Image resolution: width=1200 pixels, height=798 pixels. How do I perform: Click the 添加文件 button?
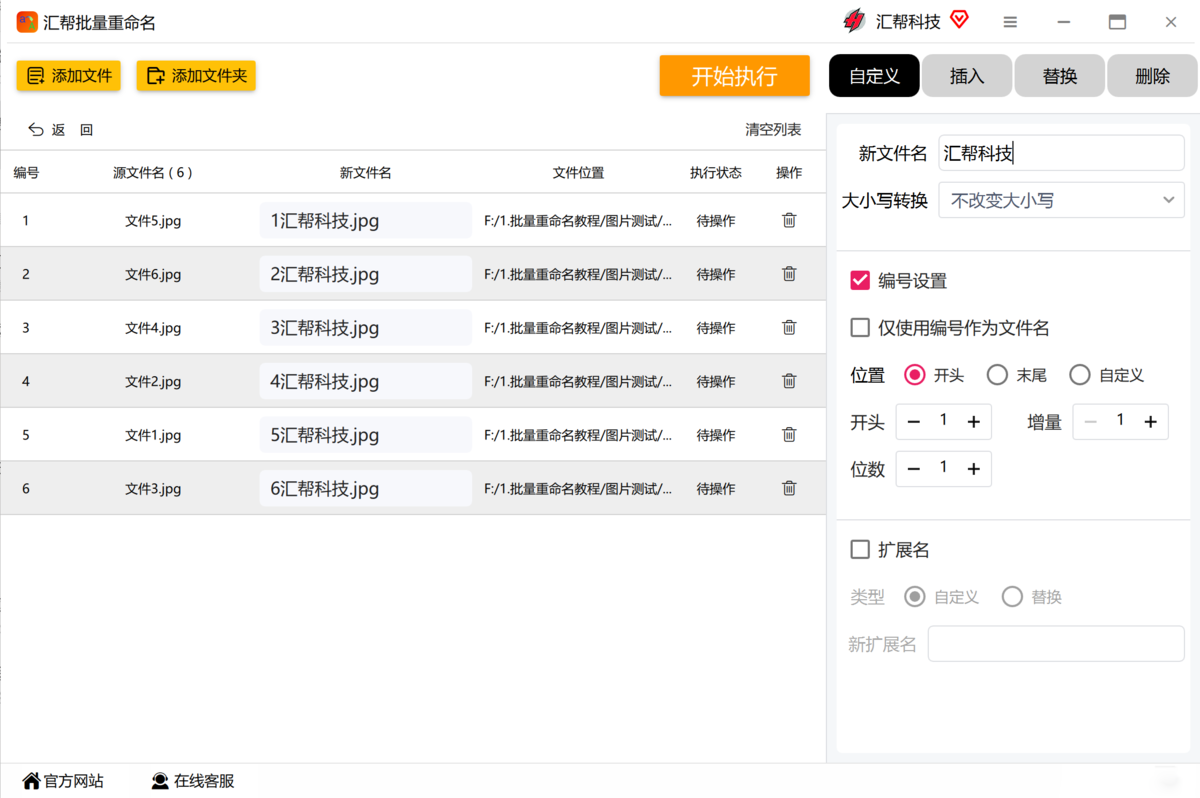[x=69, y=76]
